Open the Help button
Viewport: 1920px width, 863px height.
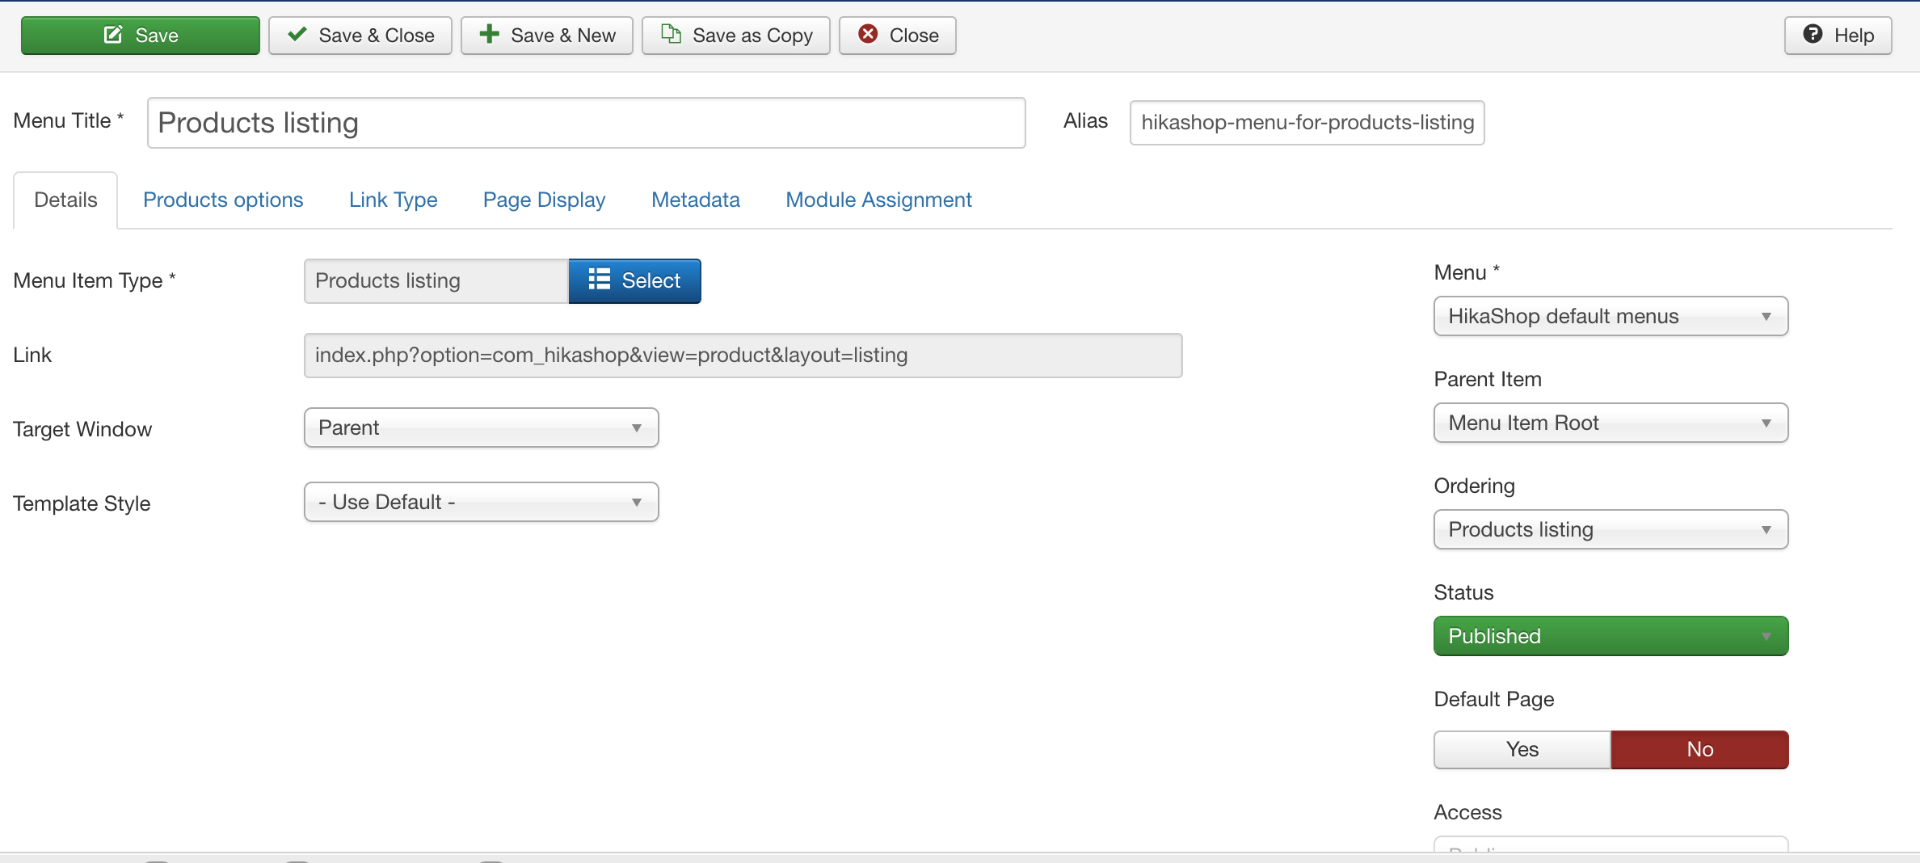click(1838, 35)
